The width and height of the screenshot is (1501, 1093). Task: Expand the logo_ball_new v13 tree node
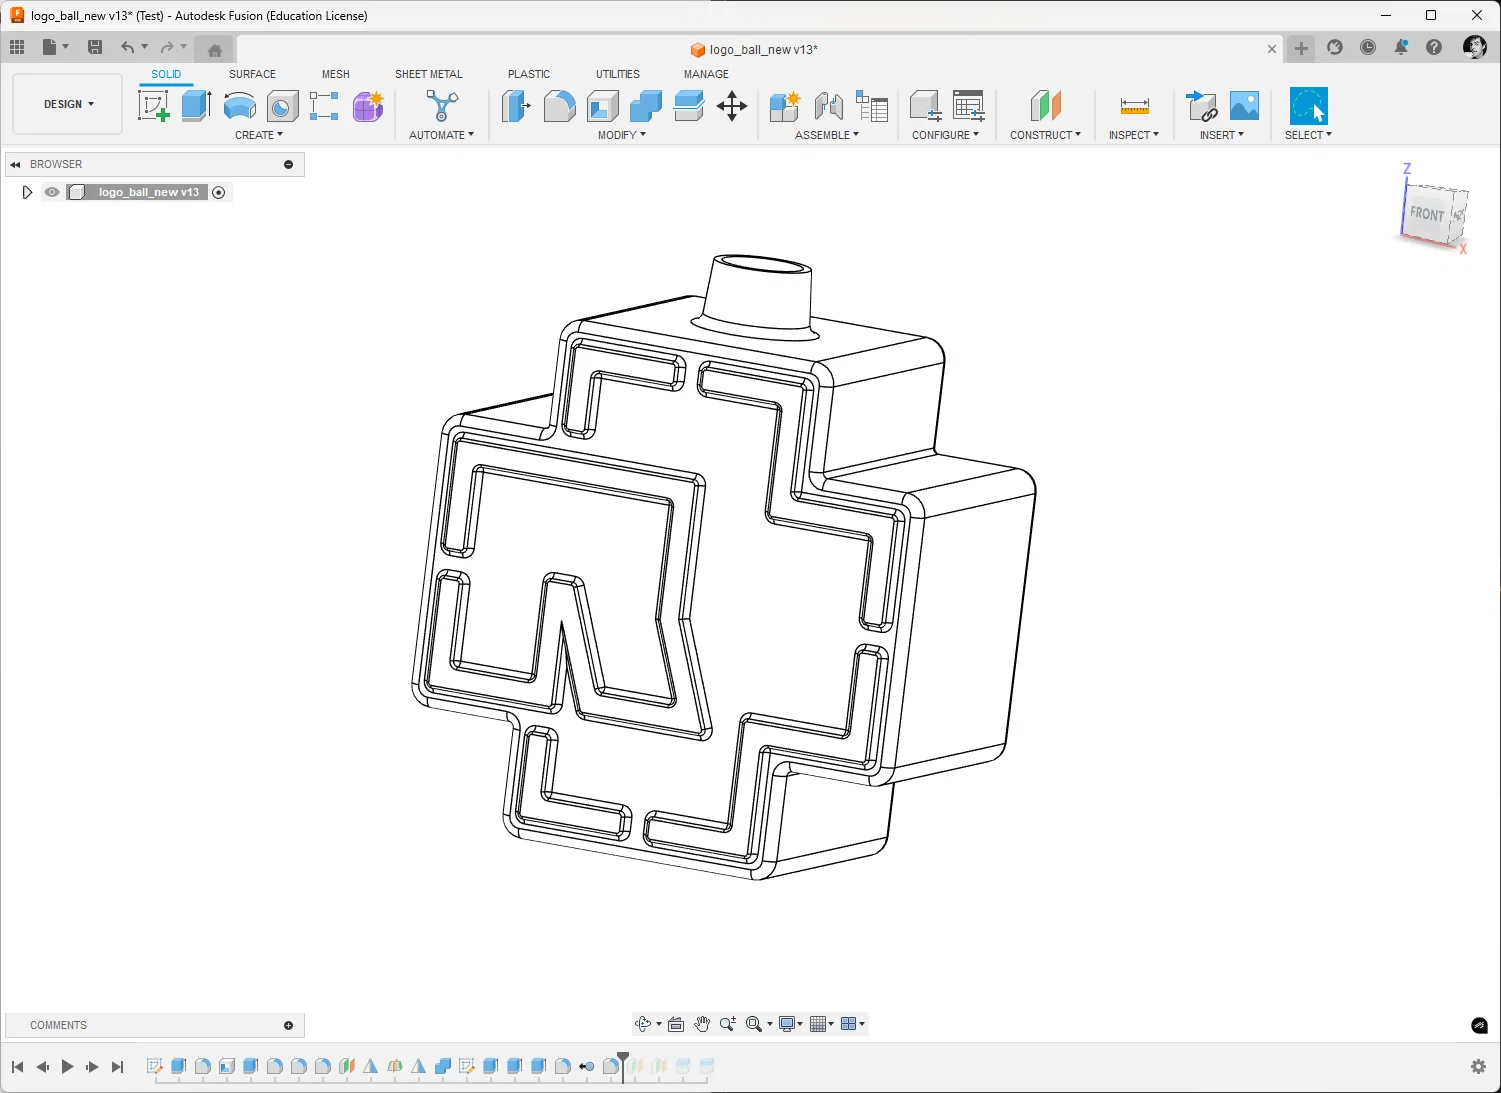click(27, 192)
